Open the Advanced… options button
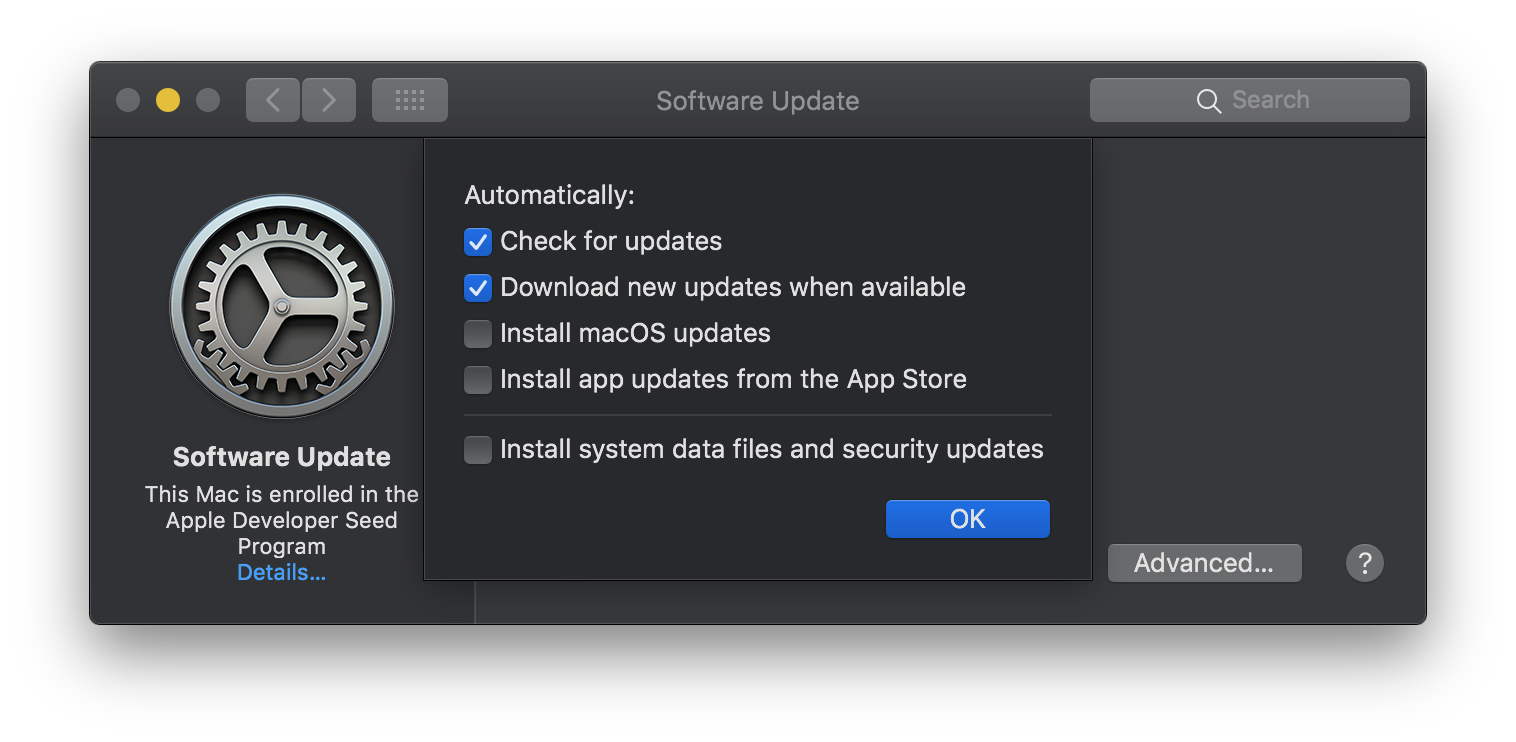Viewport: 1516px width, 742px height. [1204, 563]
